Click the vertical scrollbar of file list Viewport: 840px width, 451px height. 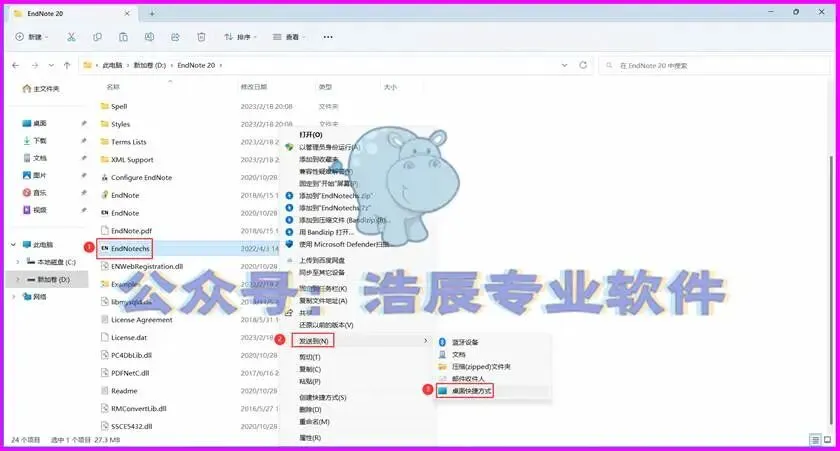tap(831, 289)
